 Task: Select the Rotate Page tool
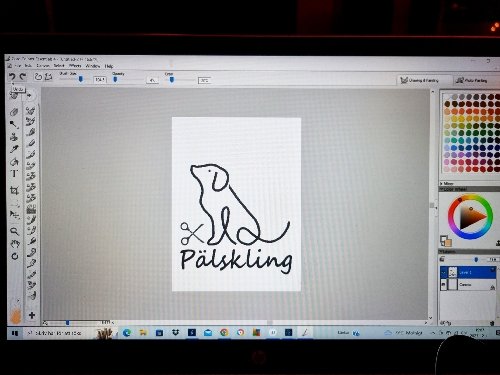pos(14,256)
